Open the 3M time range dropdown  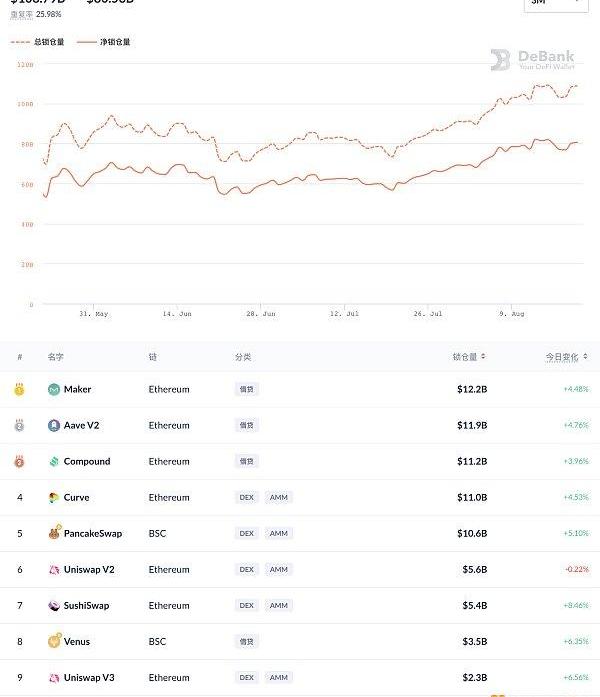click(556, 4)
